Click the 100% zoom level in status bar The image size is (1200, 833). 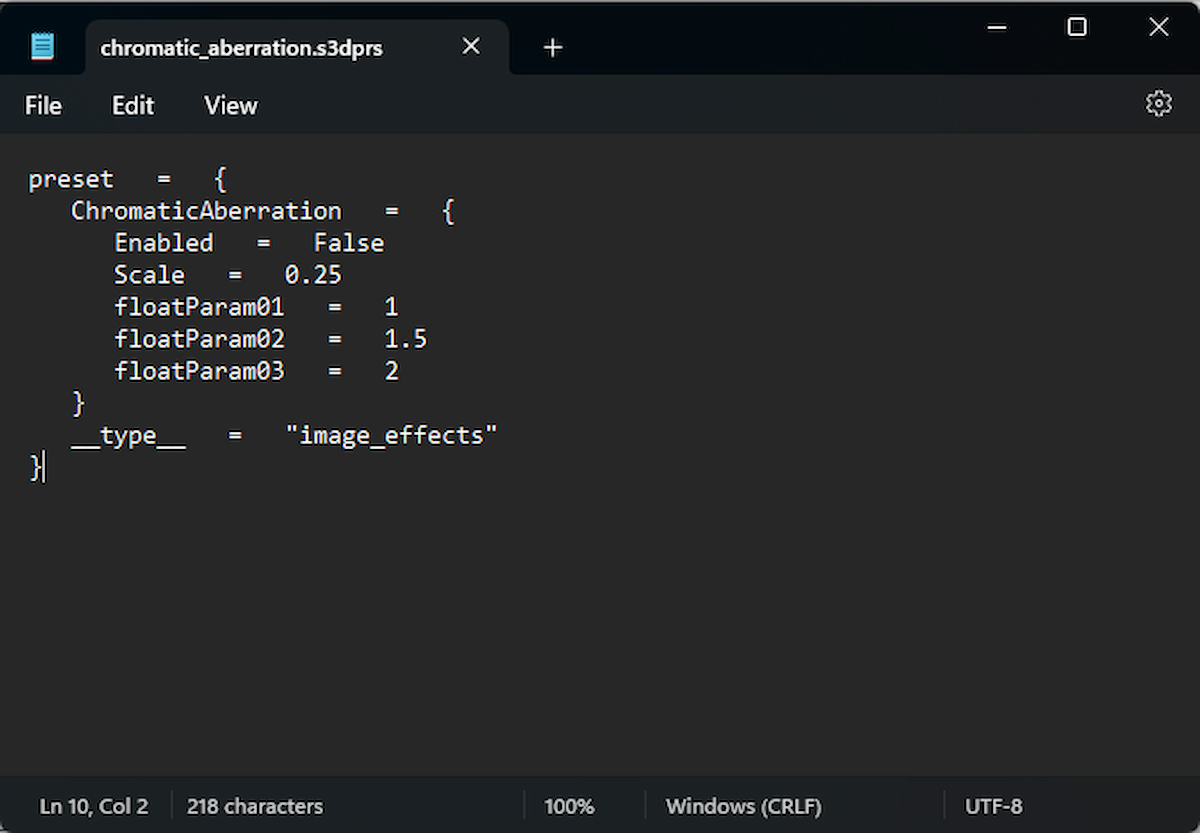[569, 806]
